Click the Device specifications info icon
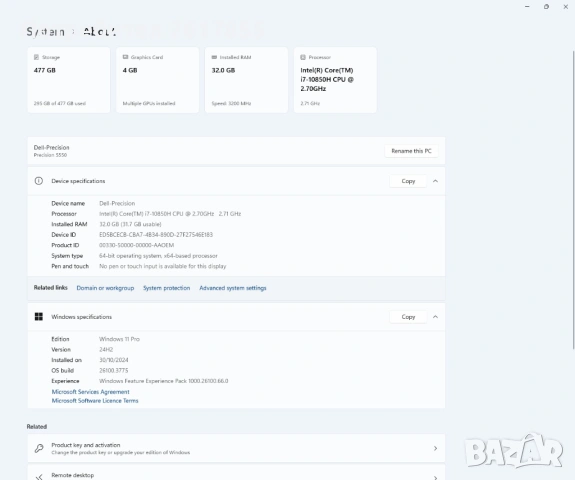This screenshot has height=480, width=575. [x=39, y=181]
